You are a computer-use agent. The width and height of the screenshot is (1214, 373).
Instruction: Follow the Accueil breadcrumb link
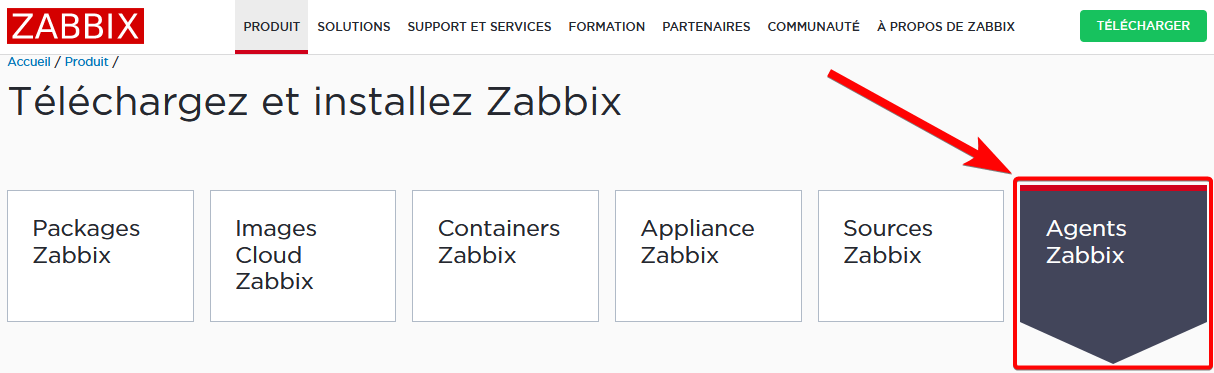(29, 62)
